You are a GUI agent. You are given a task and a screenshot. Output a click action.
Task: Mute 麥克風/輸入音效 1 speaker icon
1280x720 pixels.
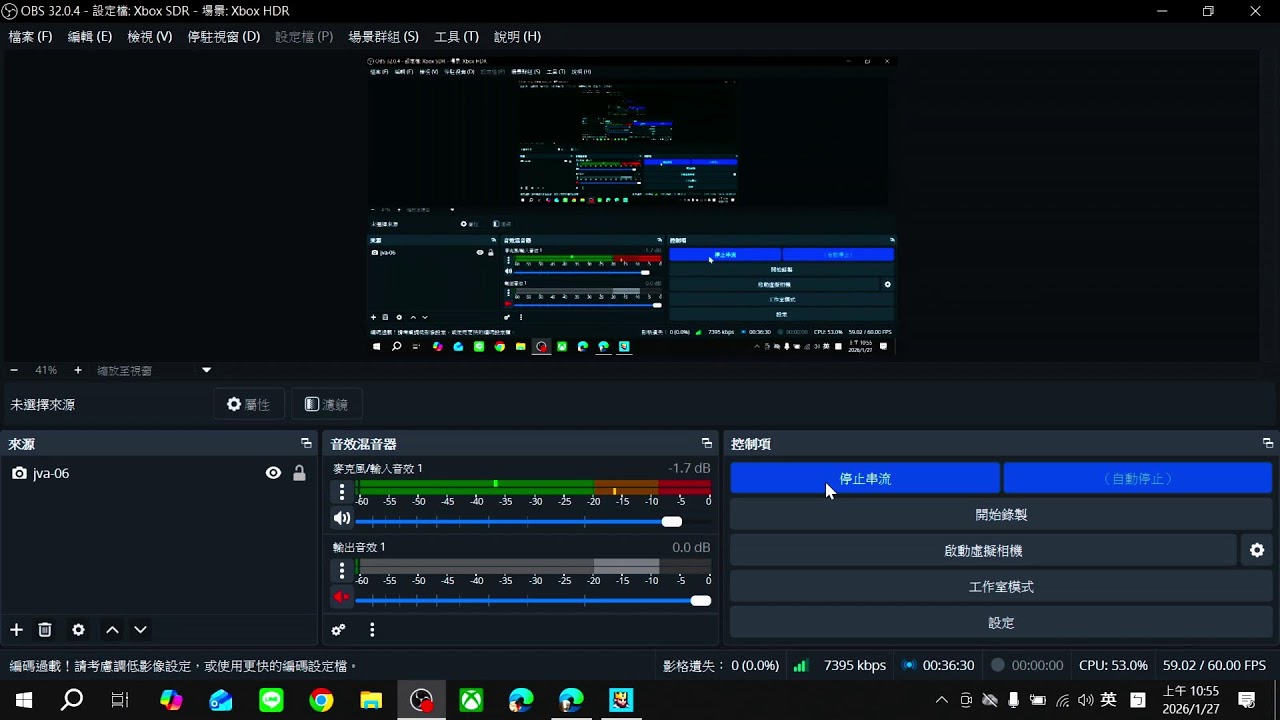point(342,519)
